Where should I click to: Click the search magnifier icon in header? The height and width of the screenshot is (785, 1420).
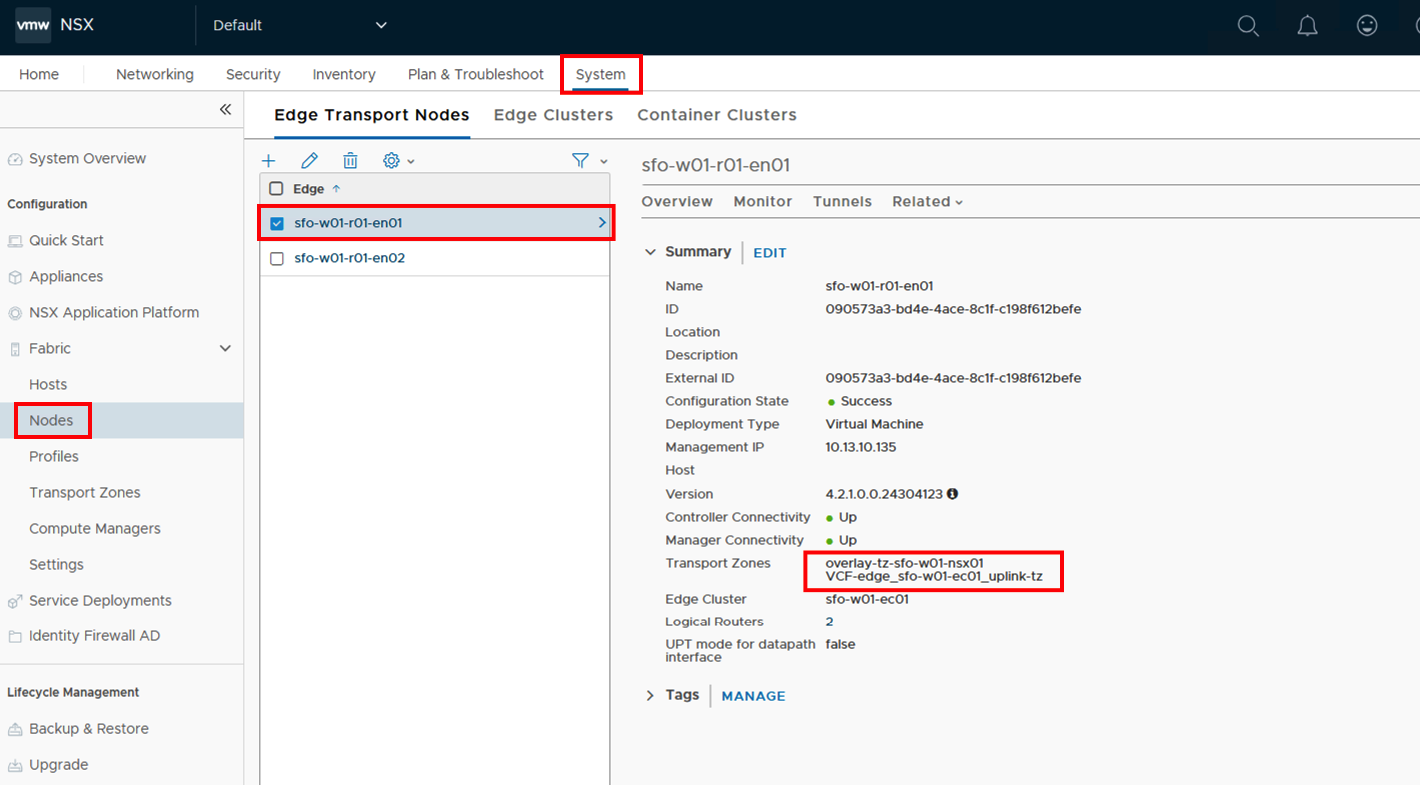(x=1247, y=26)
